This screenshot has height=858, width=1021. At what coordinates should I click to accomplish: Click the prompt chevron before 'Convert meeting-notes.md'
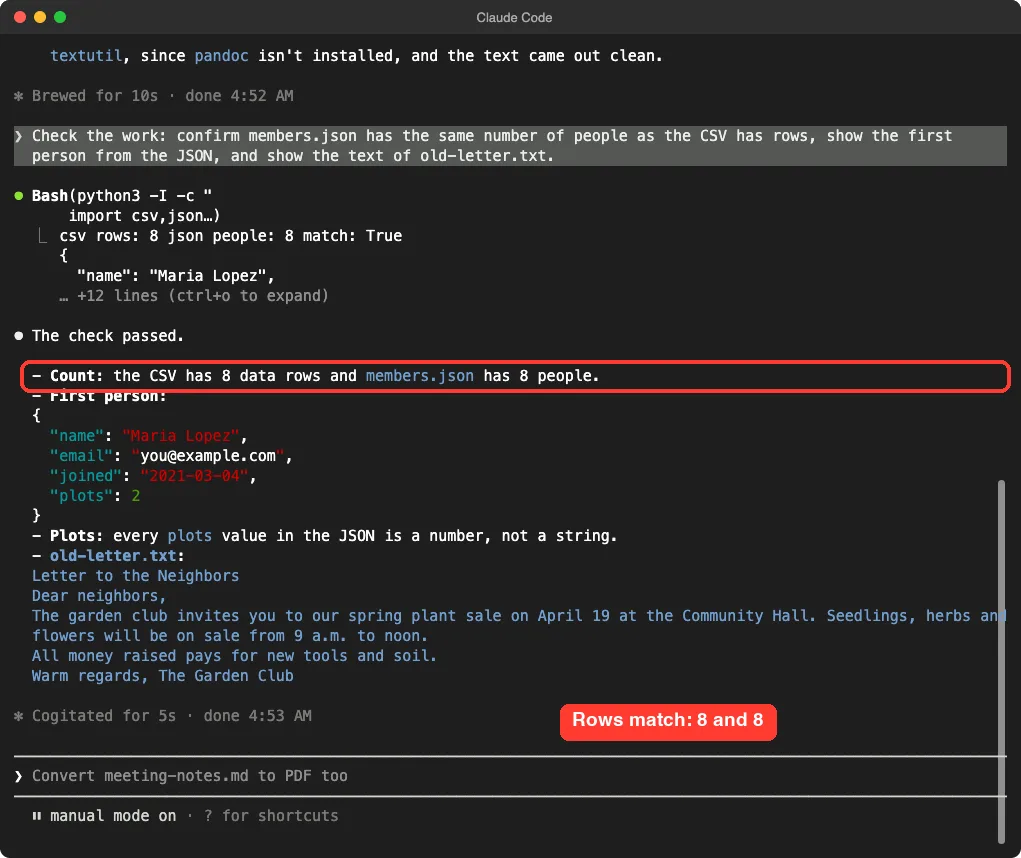pyautogui.click(x=19, y=776)
